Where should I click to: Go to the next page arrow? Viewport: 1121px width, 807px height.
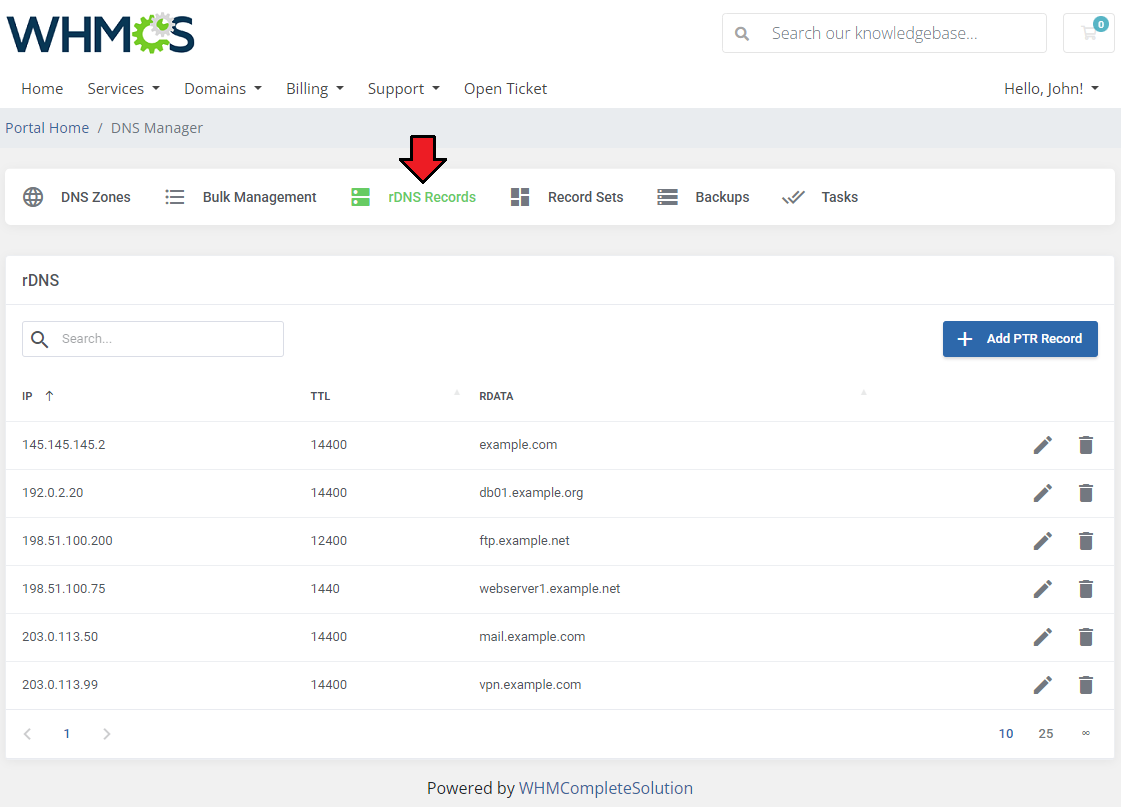(107, 733)
